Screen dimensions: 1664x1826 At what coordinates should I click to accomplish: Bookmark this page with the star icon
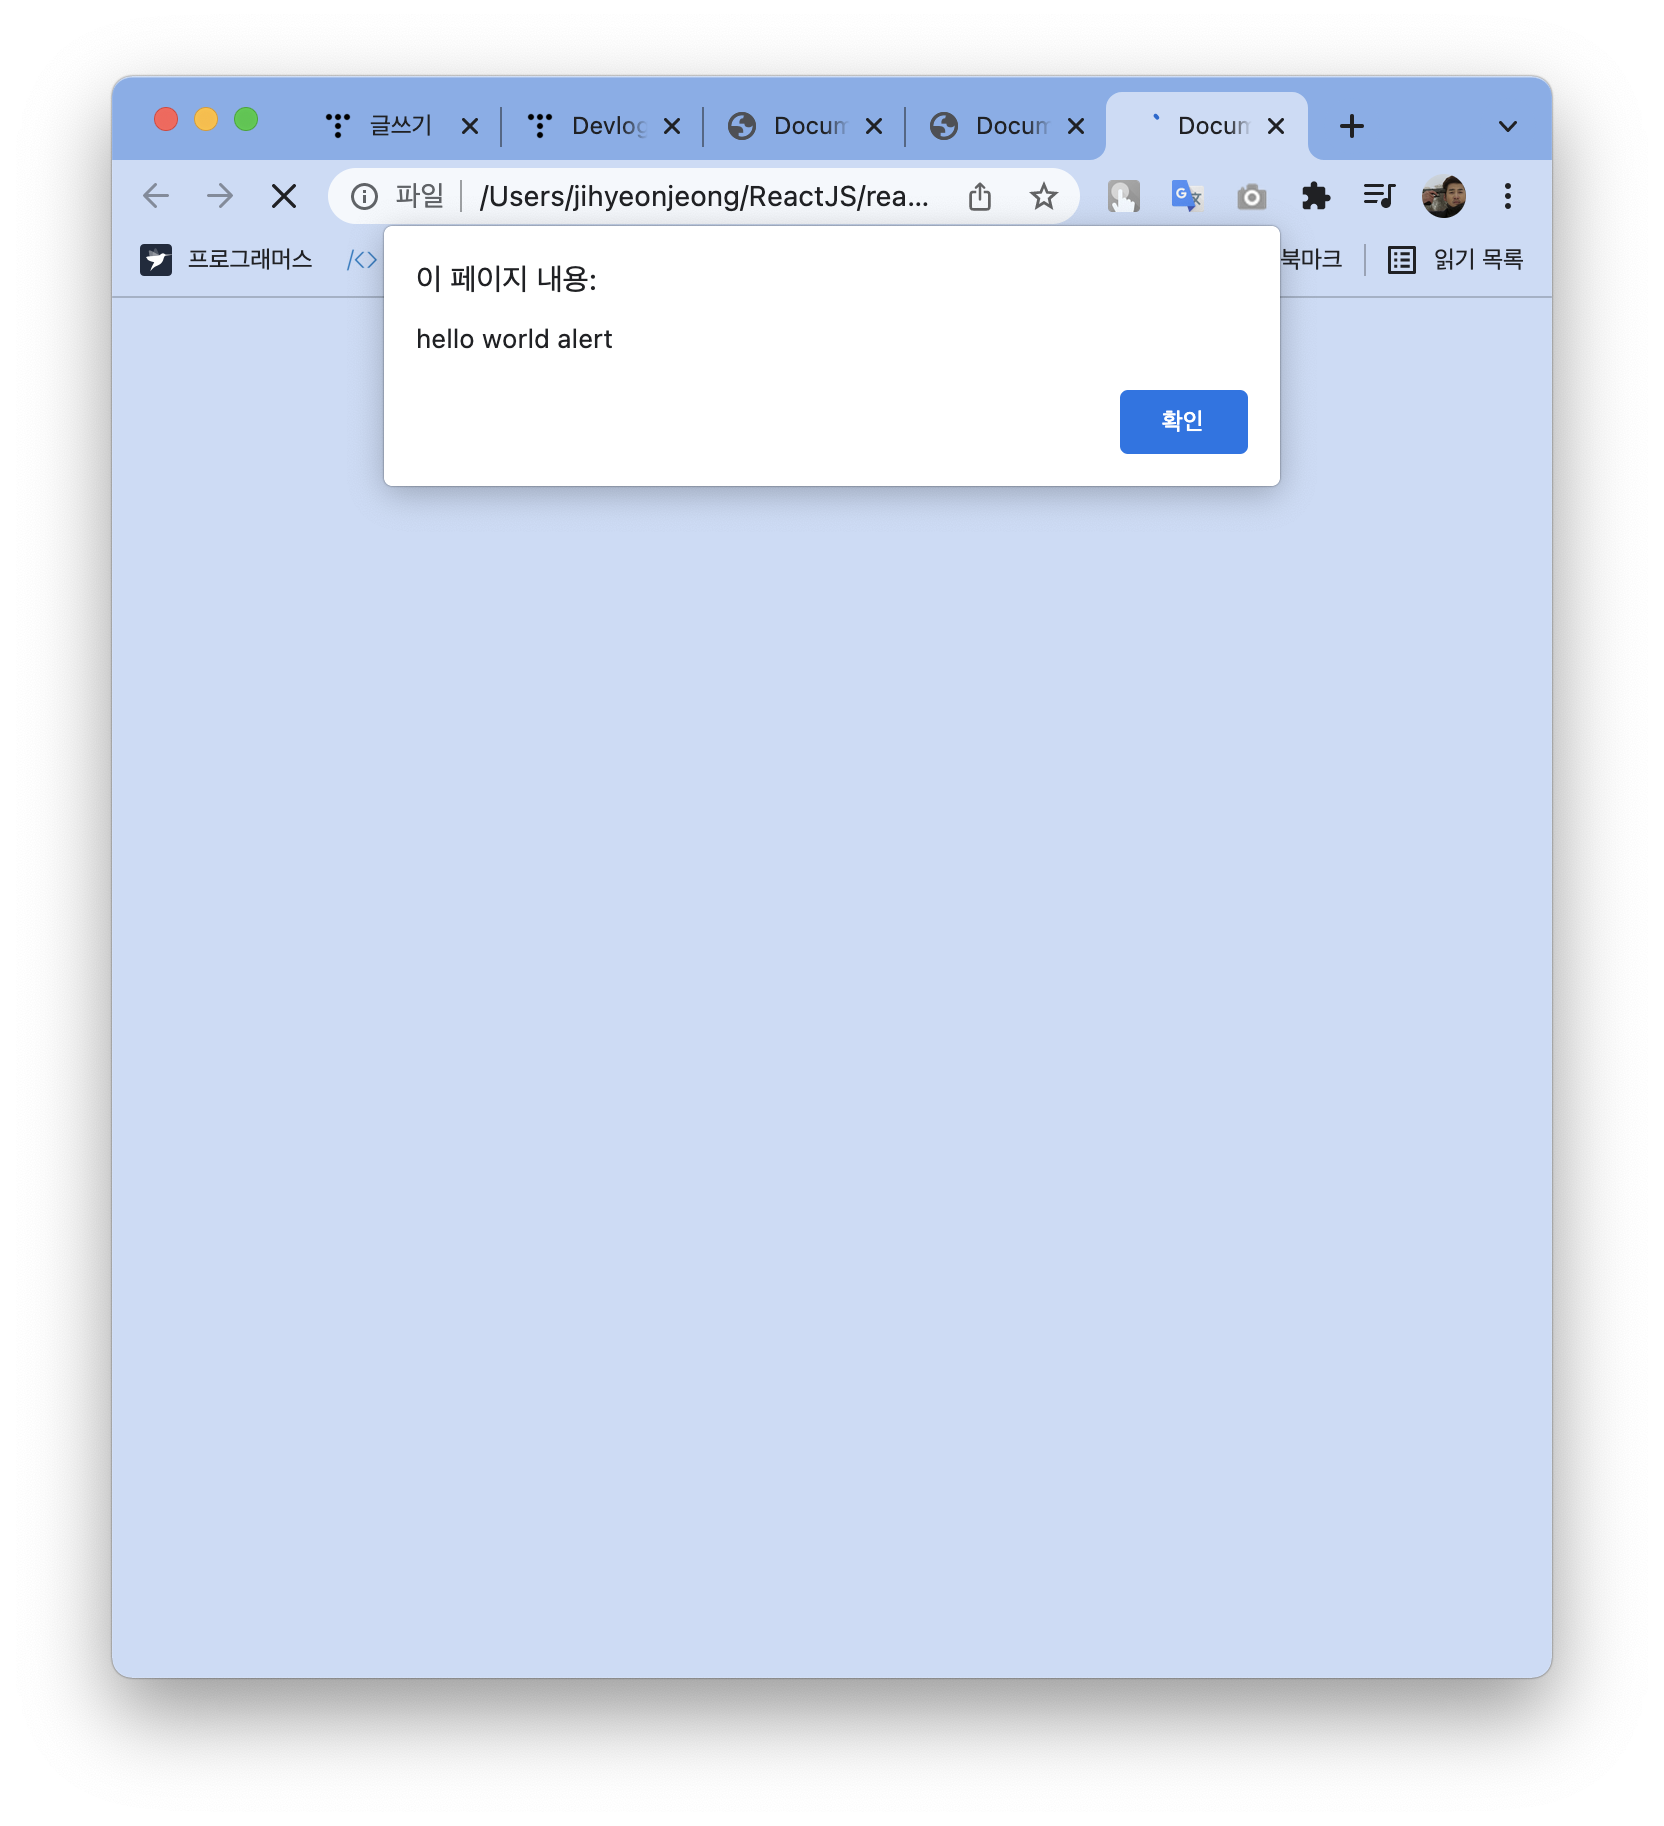click(x=1044, y=196)
